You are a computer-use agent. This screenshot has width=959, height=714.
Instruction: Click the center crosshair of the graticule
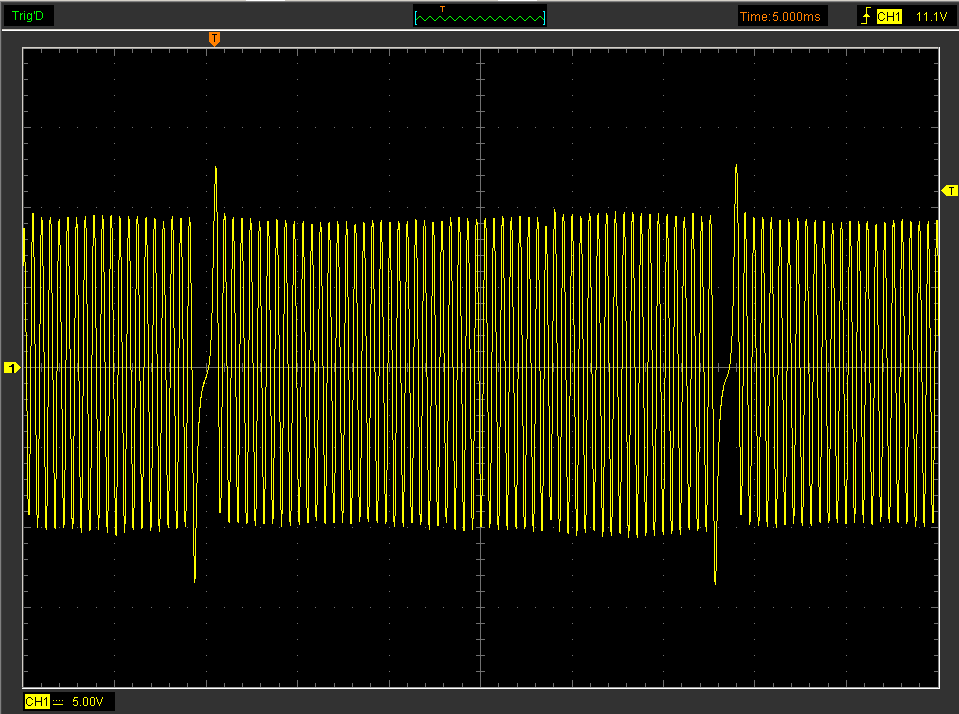coord(481,368)
